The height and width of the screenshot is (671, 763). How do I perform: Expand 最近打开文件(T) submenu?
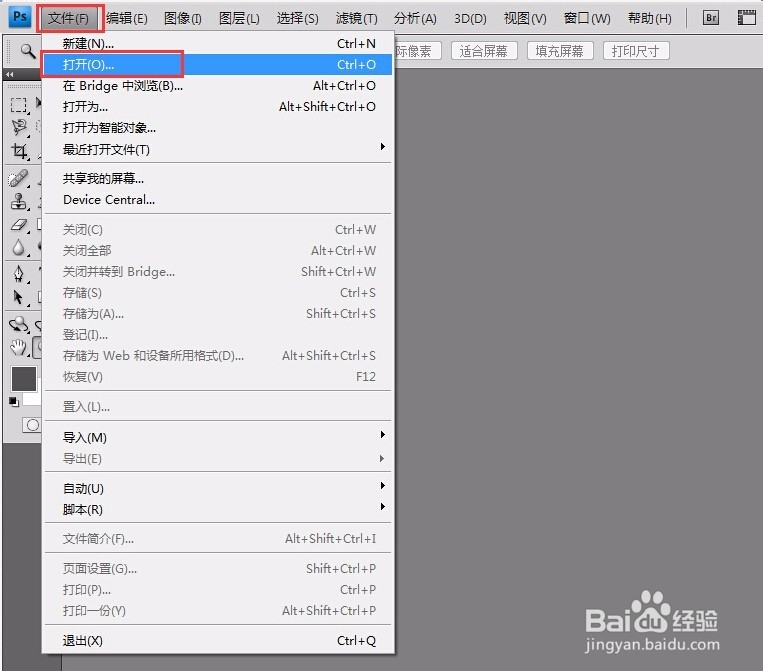[218, 149]
